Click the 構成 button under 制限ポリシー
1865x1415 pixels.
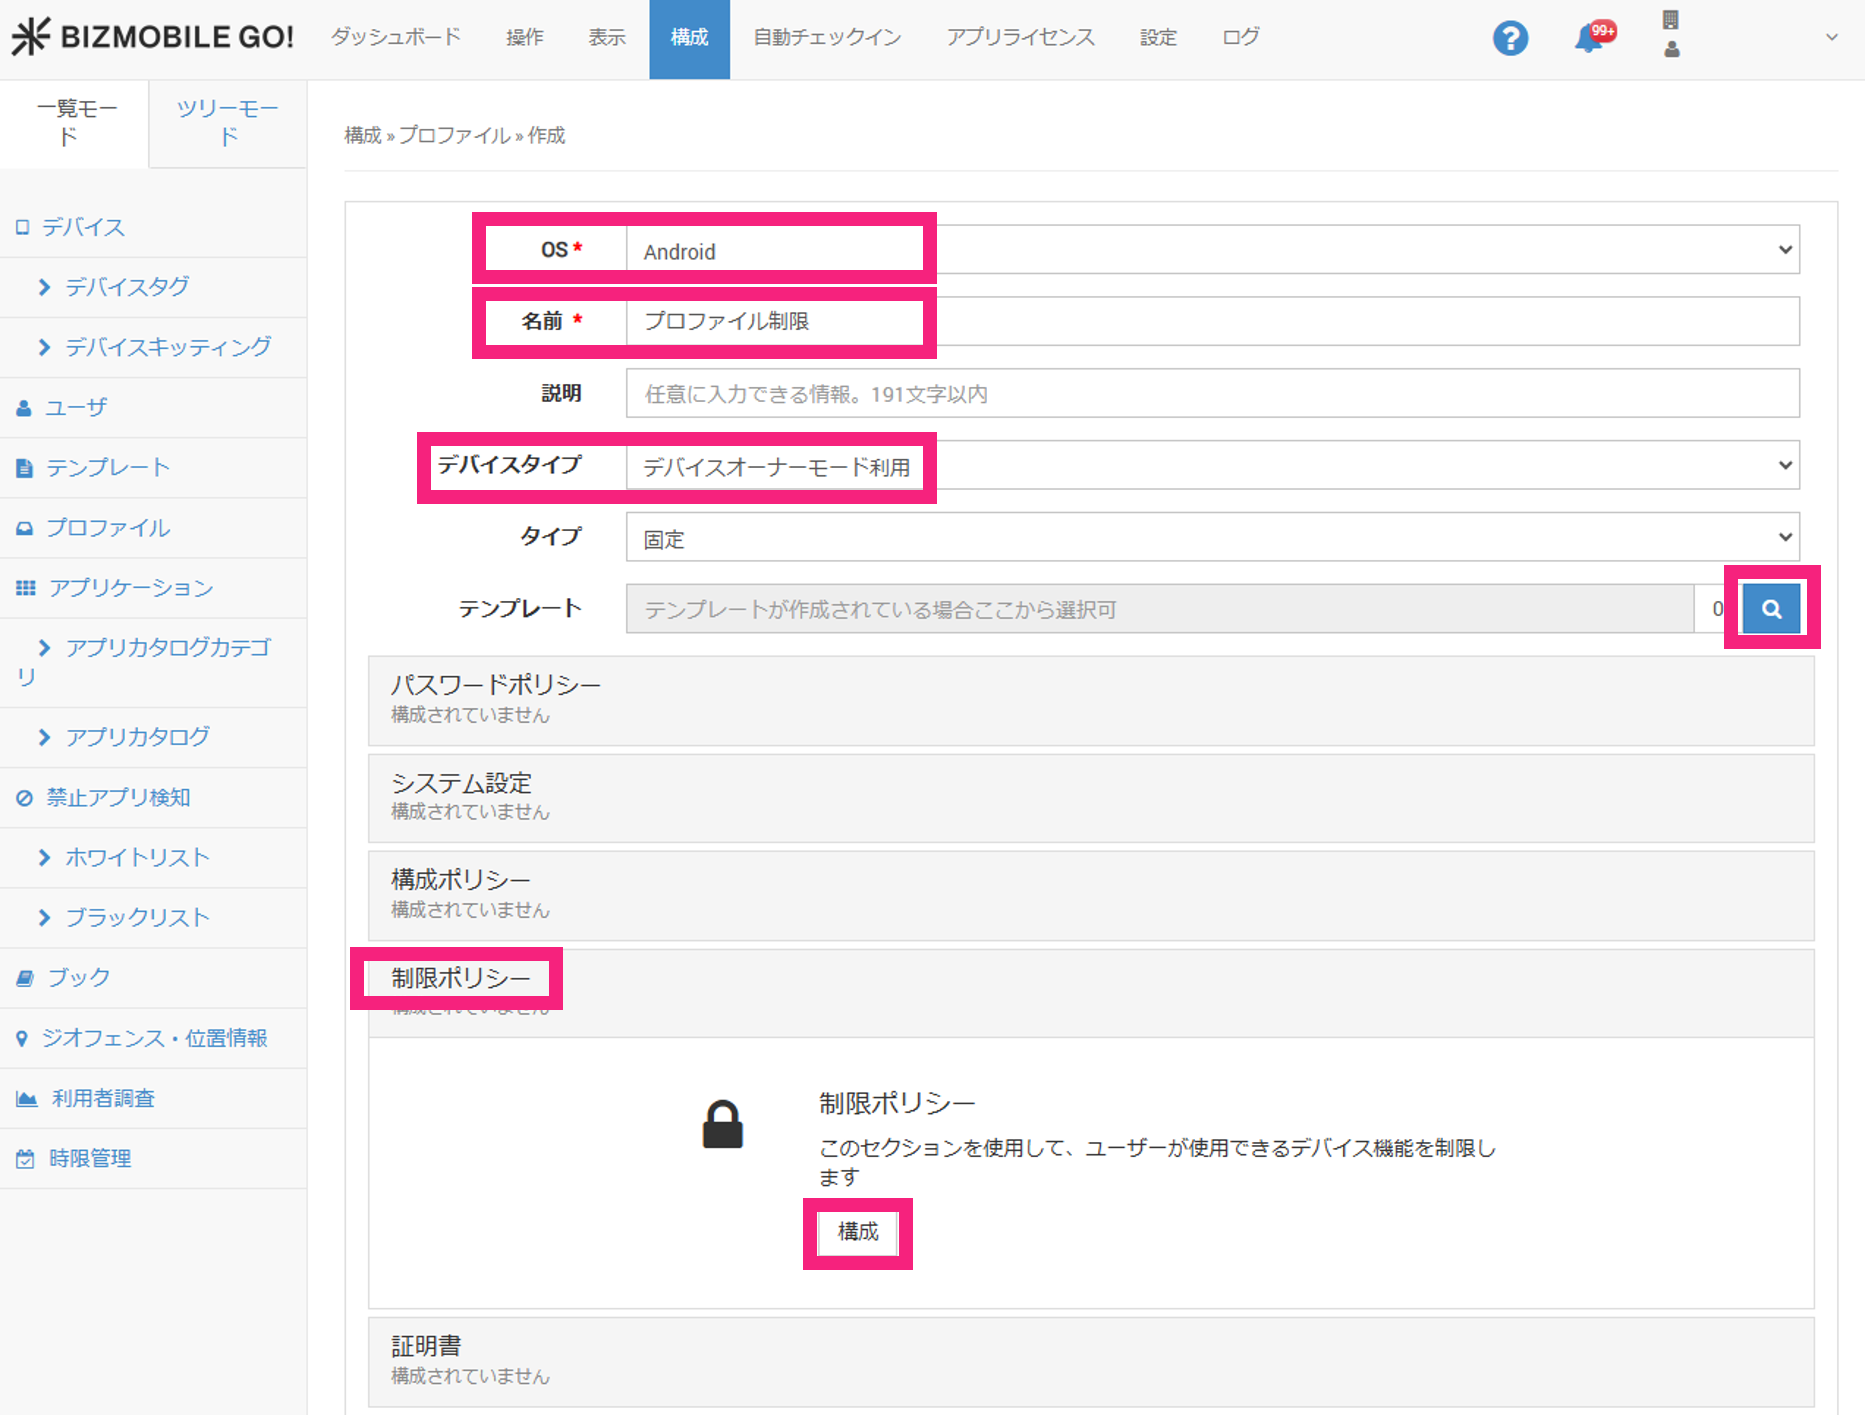[857, 1232]
